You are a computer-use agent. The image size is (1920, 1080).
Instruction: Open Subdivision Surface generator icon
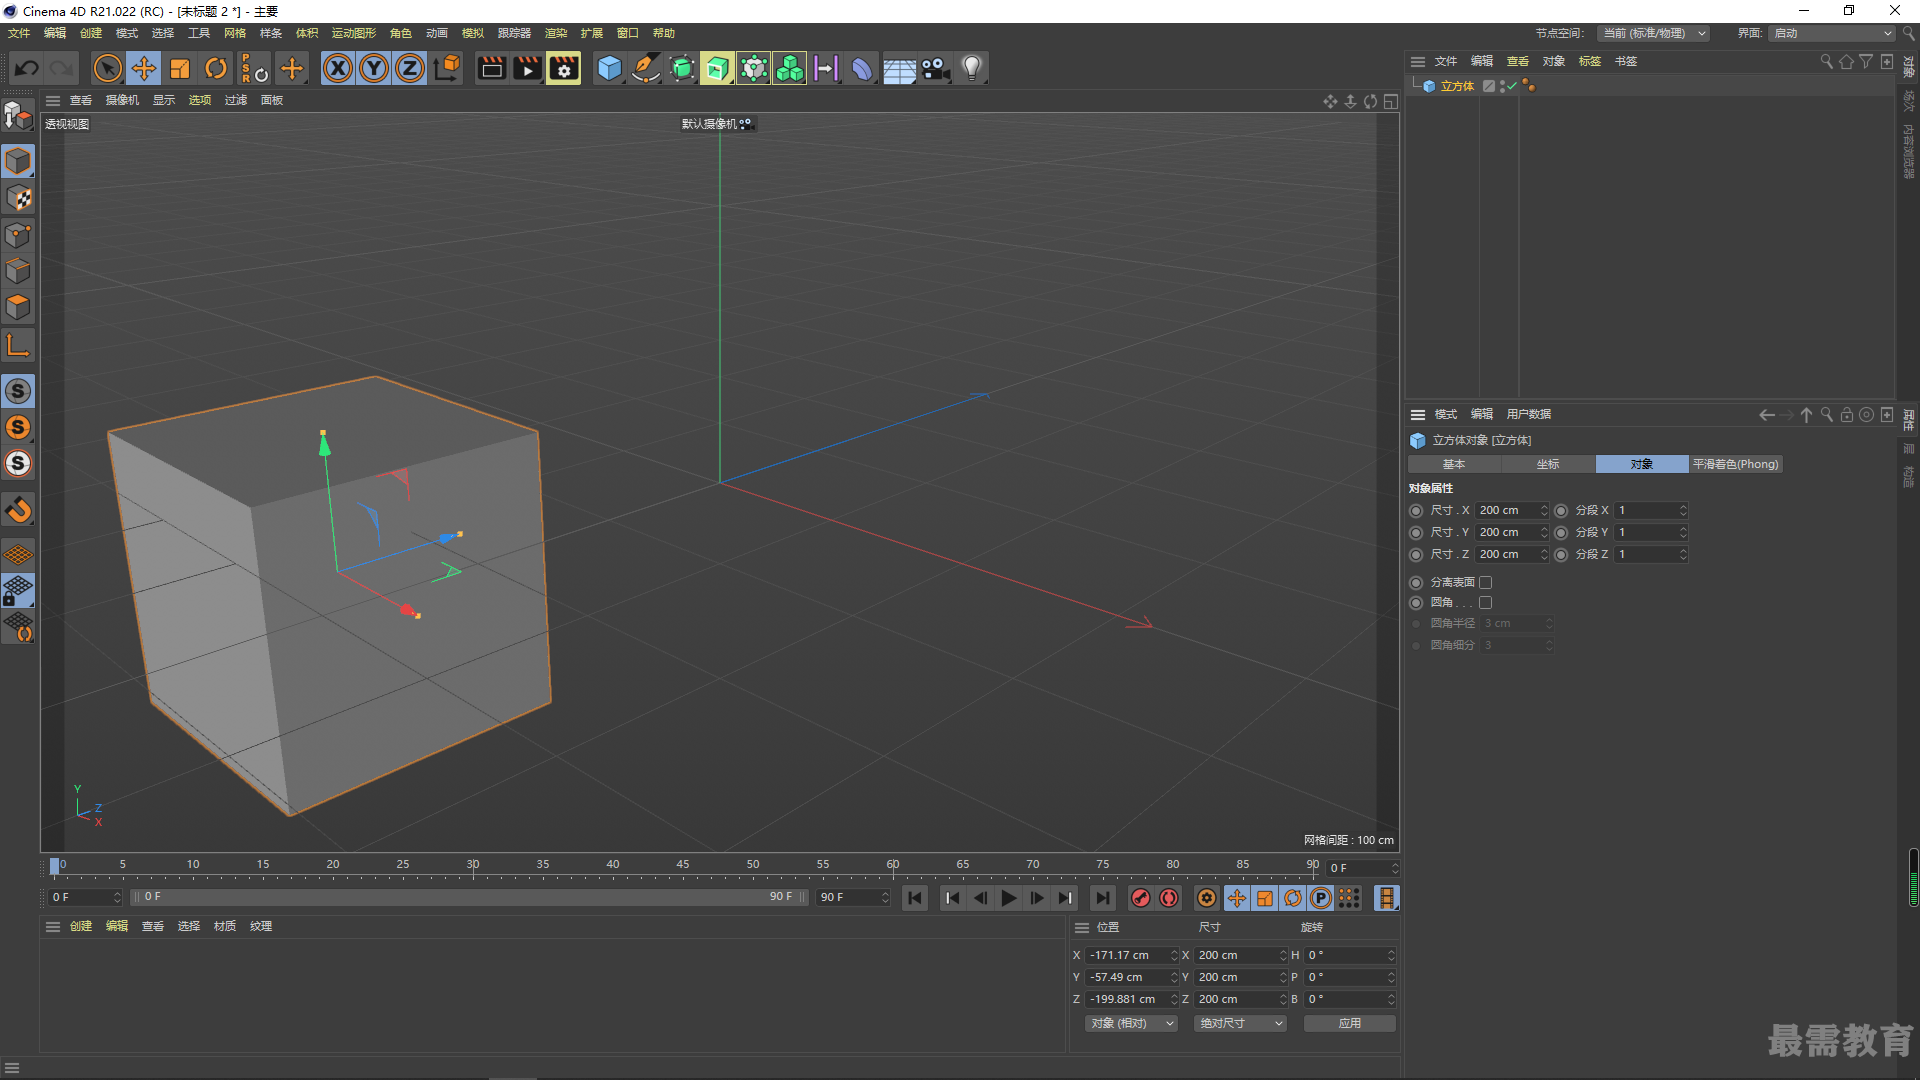coord(682,68)
